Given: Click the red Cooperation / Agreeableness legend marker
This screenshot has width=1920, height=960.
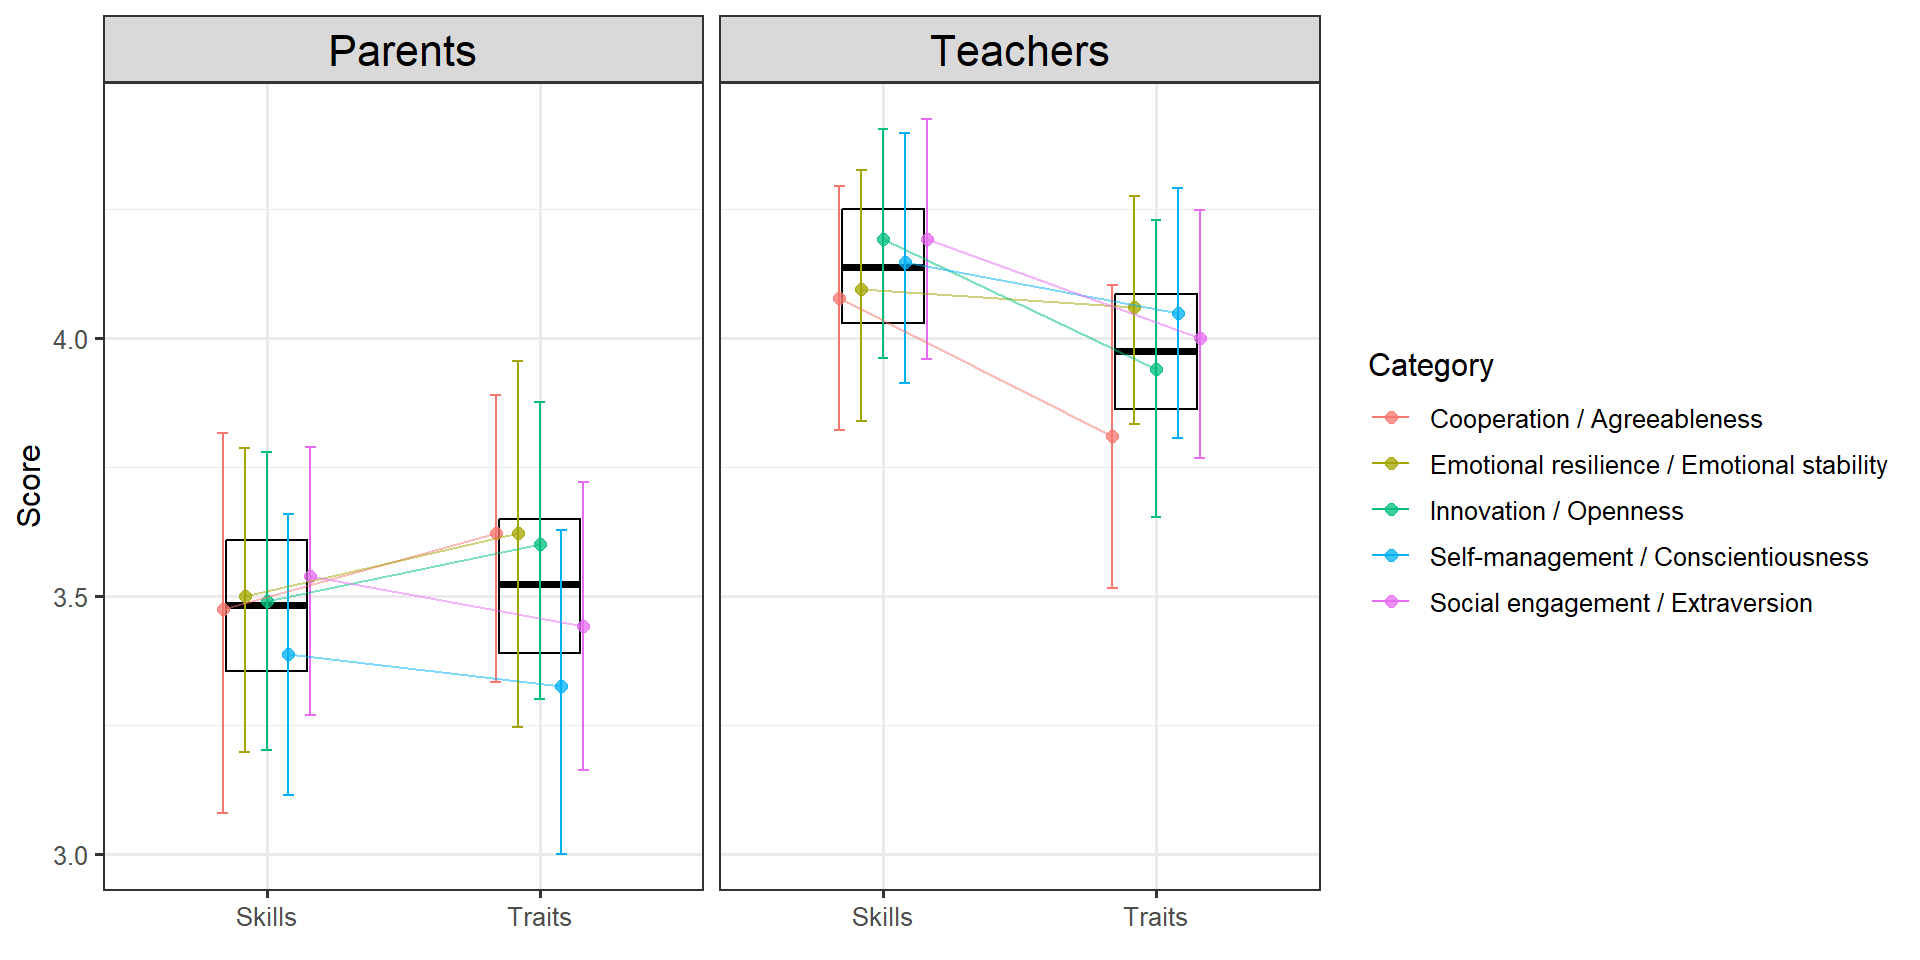Looking at the screenshot, I should point(1390,418).
